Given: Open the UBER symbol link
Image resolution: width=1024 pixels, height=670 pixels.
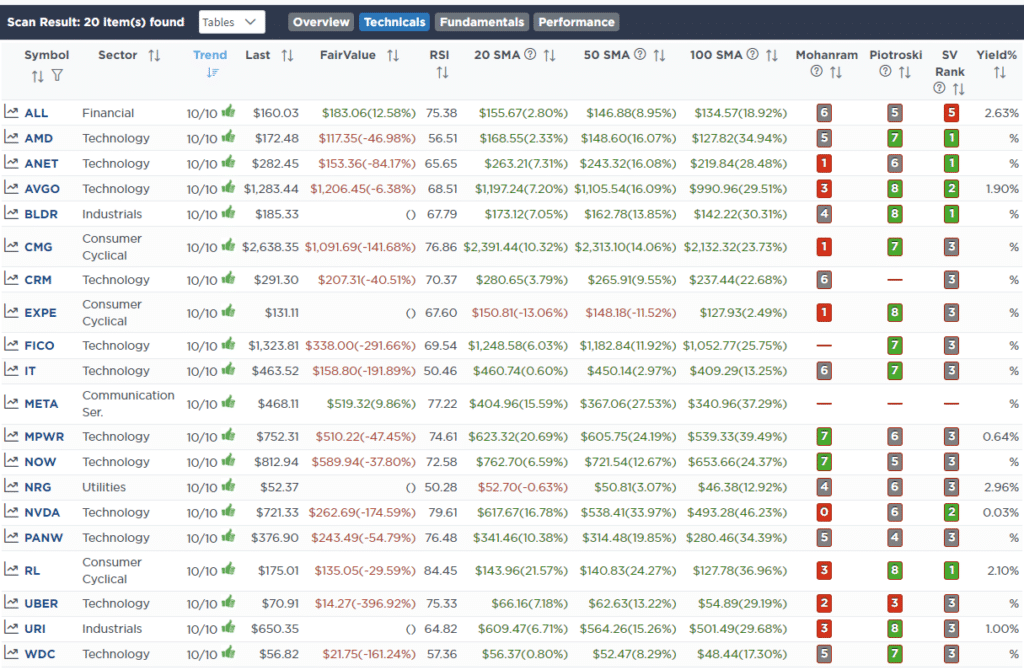Looking at the screenshot, I should (x=41, y=603).
